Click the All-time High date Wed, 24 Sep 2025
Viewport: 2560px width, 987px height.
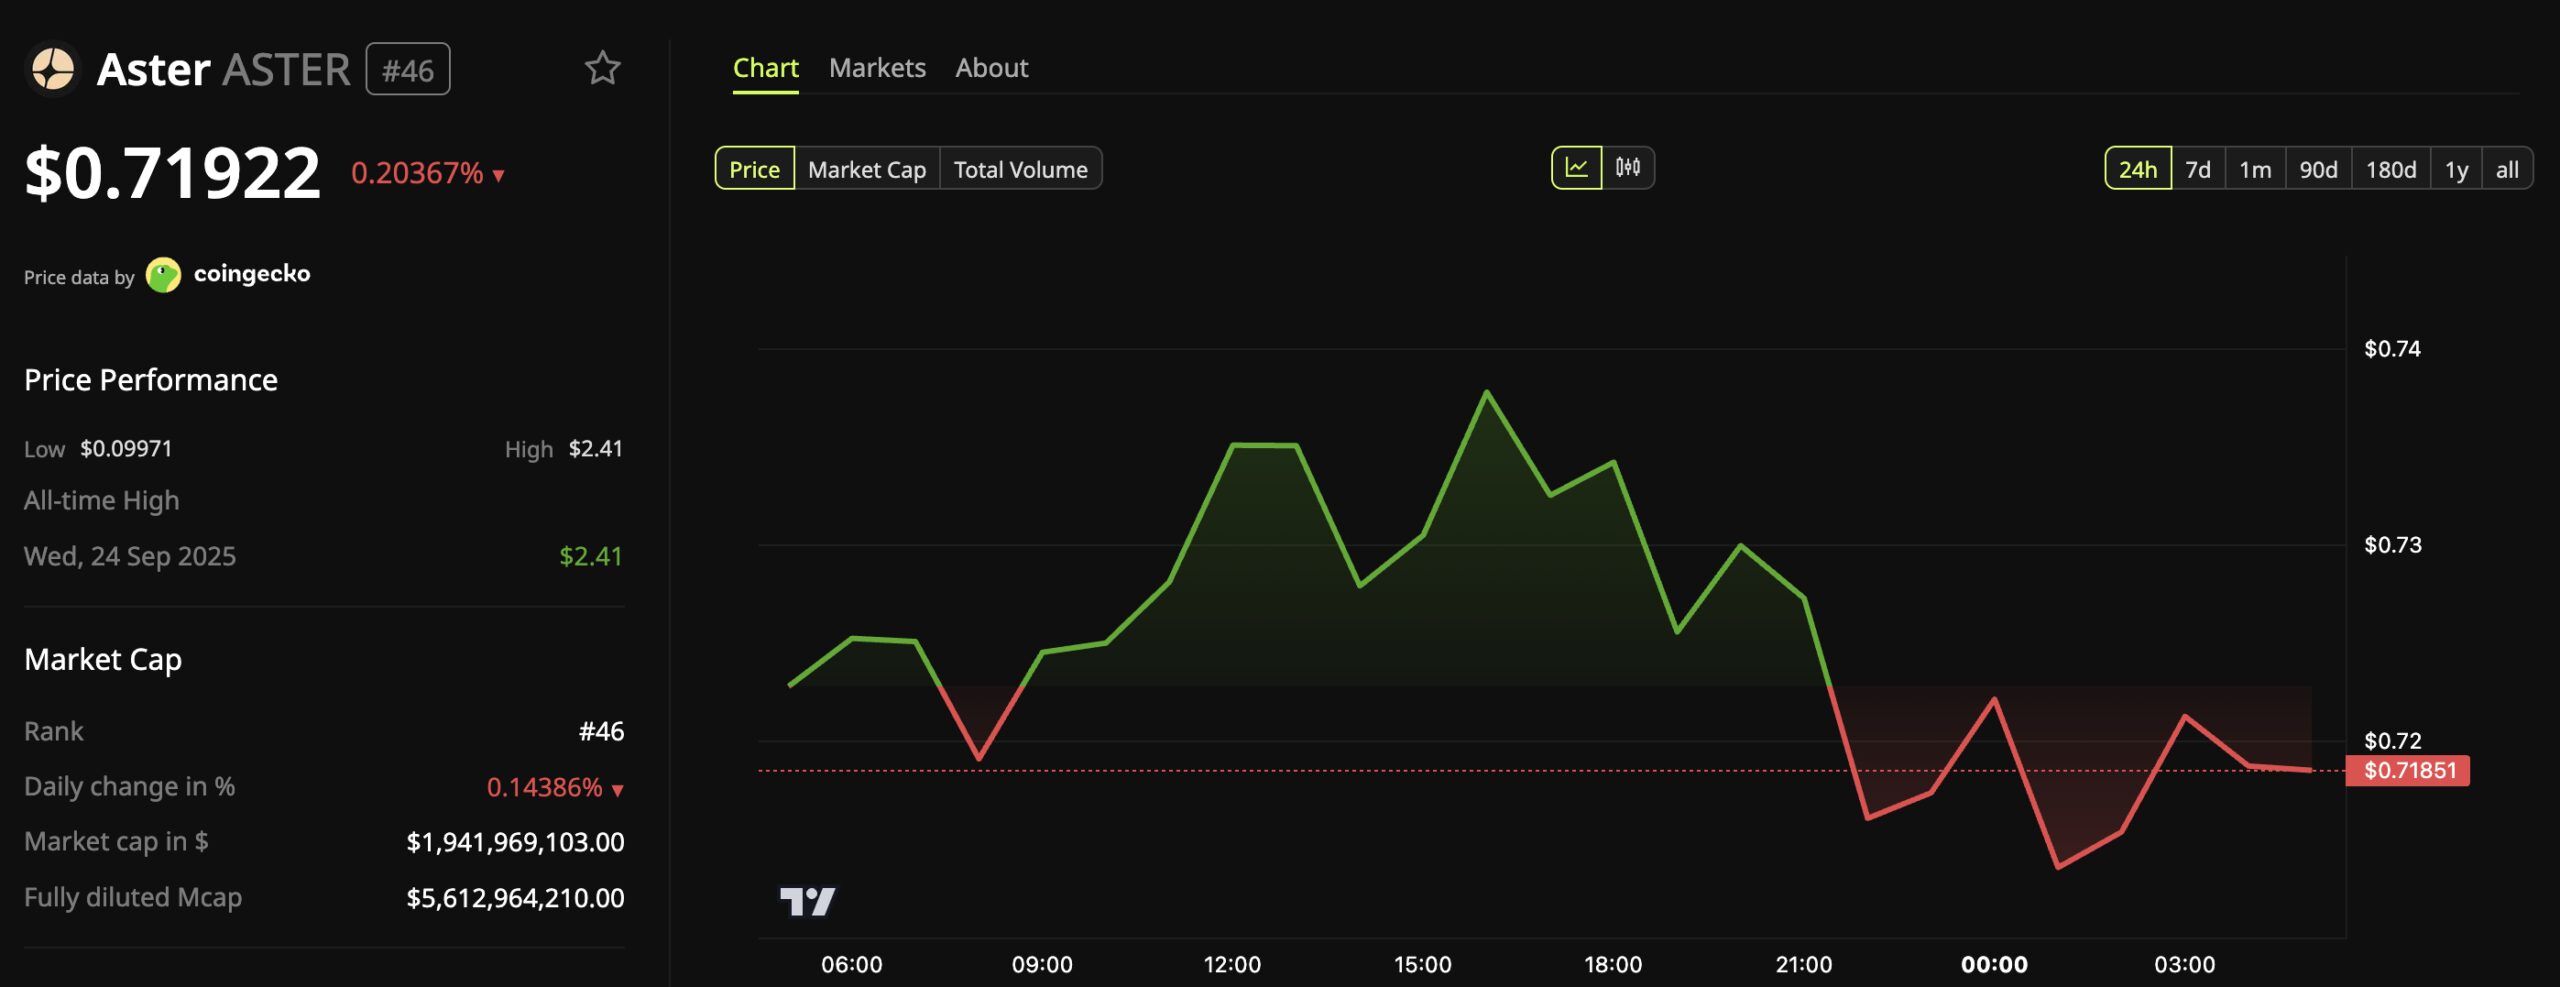click(x=130, y=556)
